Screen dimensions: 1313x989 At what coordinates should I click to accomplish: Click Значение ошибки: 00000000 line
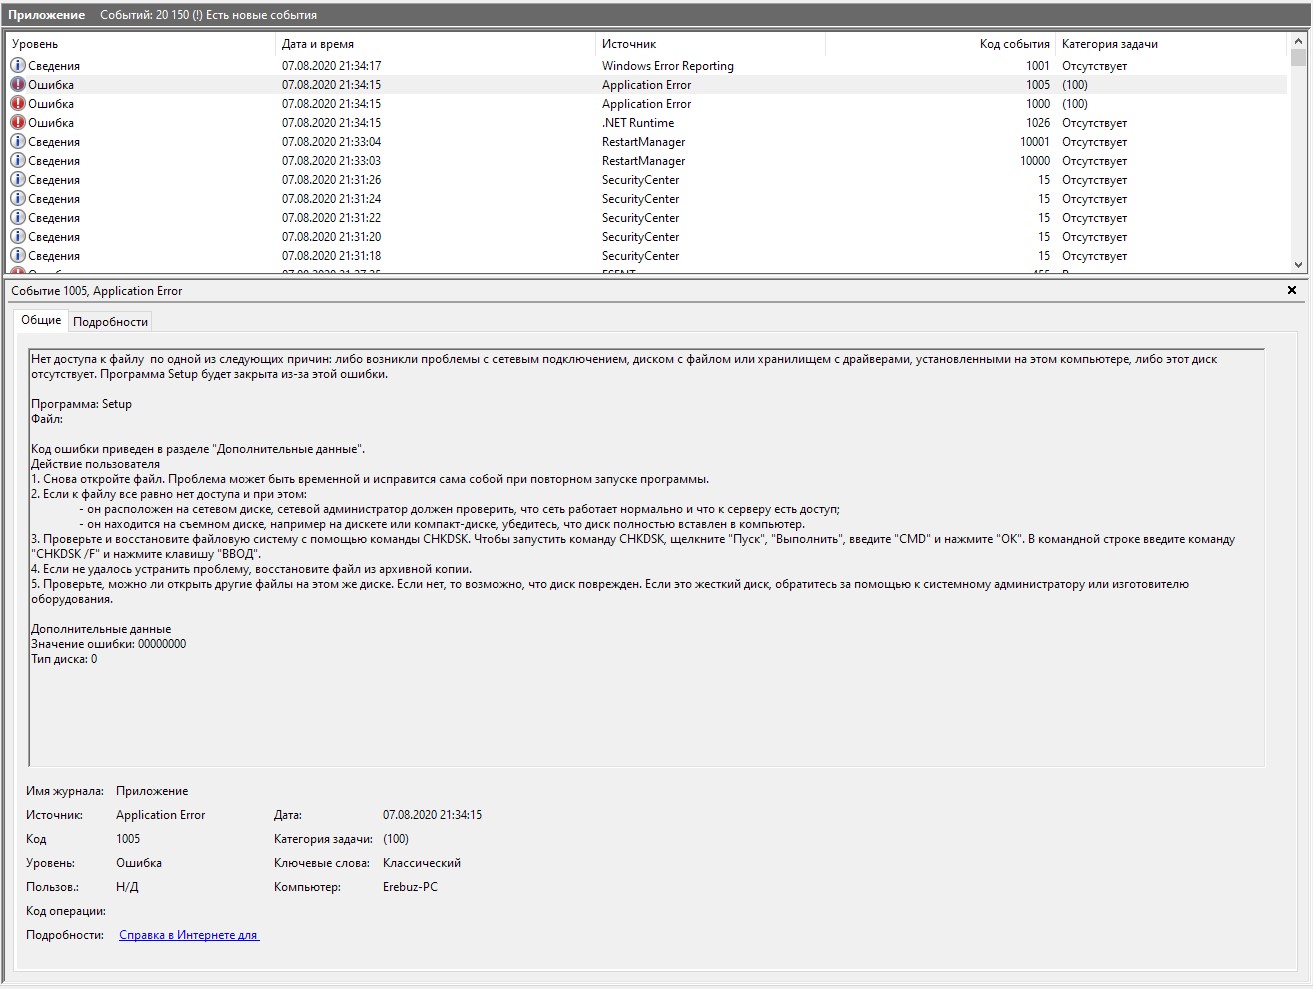108,644
